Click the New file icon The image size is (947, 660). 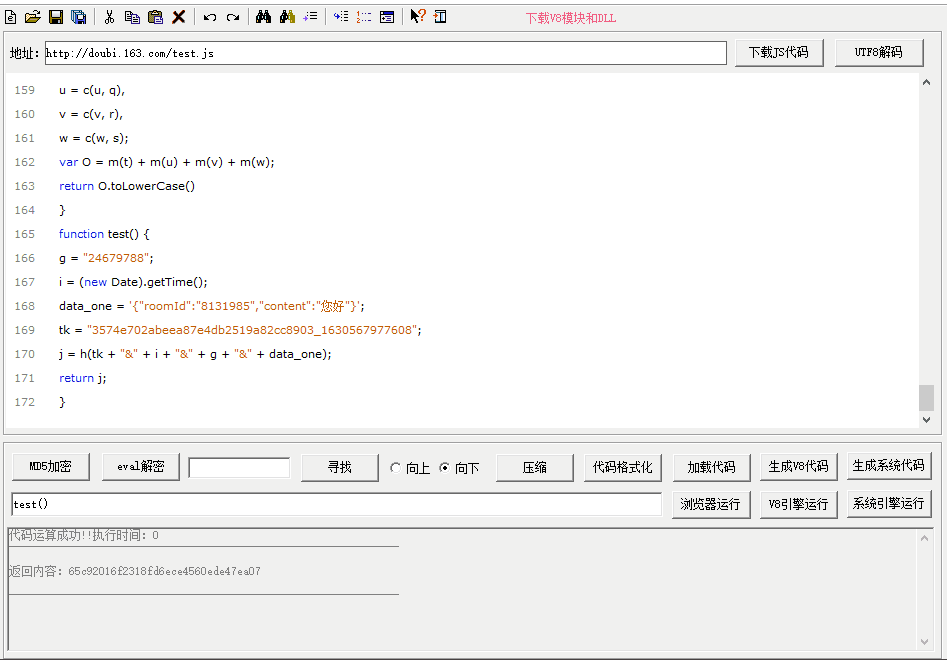click(x=11, y=17)
